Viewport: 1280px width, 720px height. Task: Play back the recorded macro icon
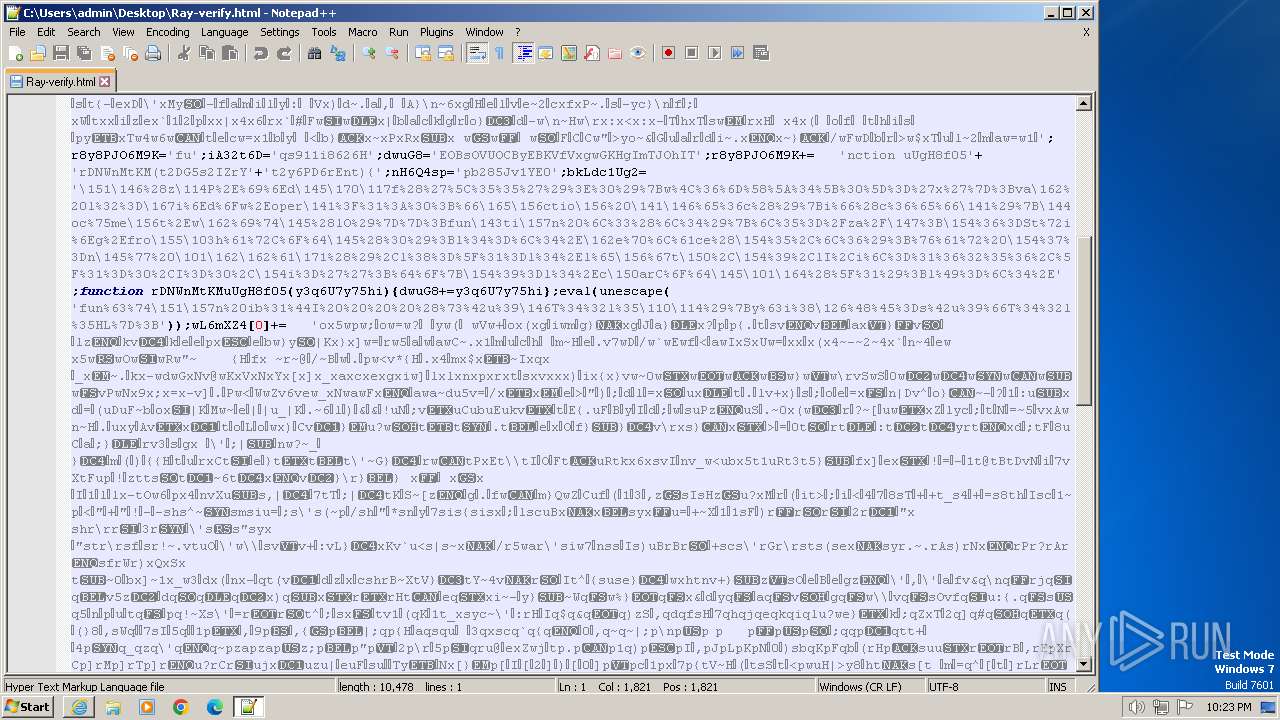(715, 53)
